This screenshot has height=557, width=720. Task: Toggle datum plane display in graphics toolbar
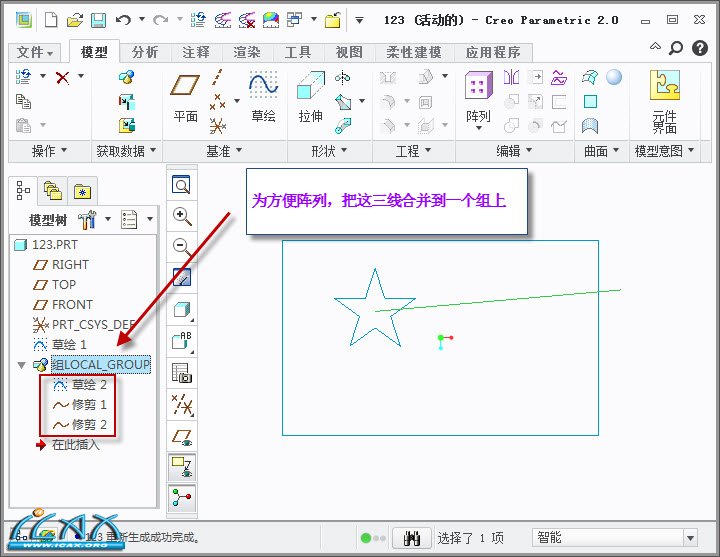pyautogui.click(x=181, y=437)
